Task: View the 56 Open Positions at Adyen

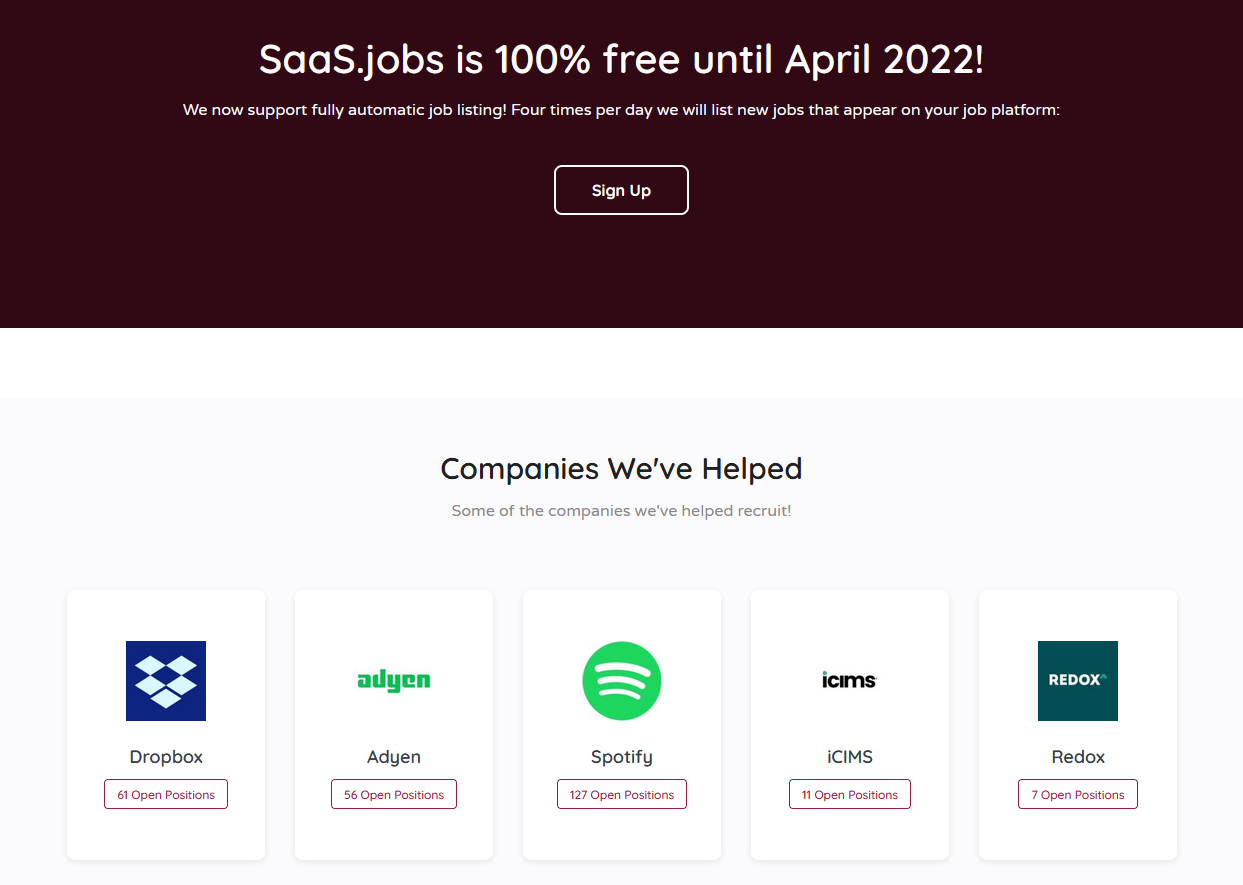Action: pos(393,793)
